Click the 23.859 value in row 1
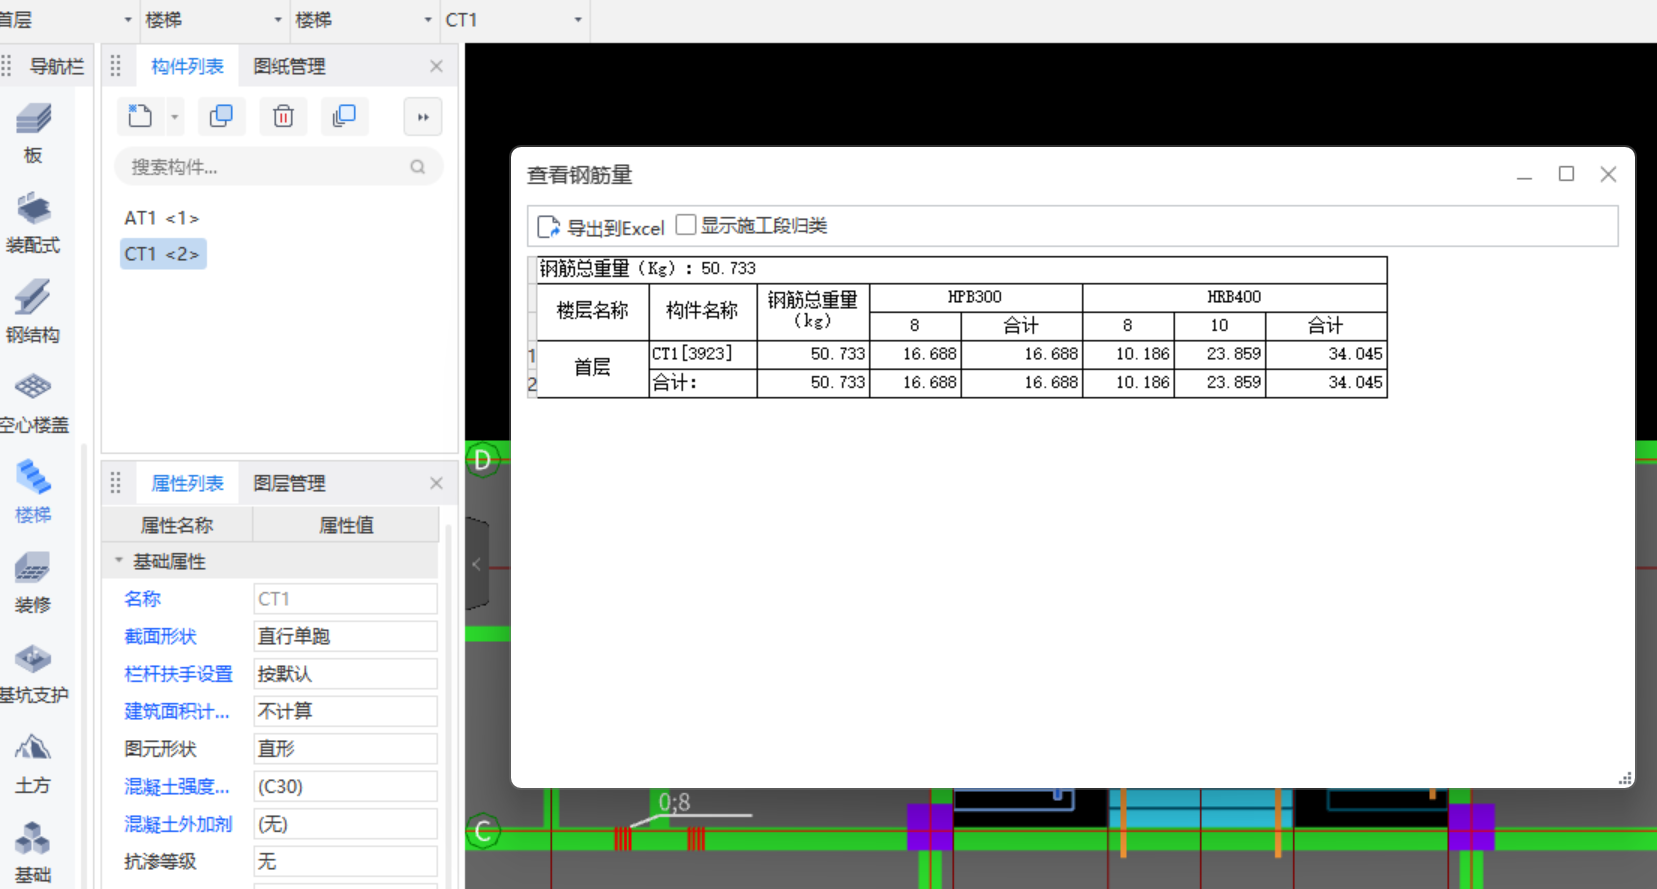Viewport: 1657px width, 889px height. (1220, 354)
